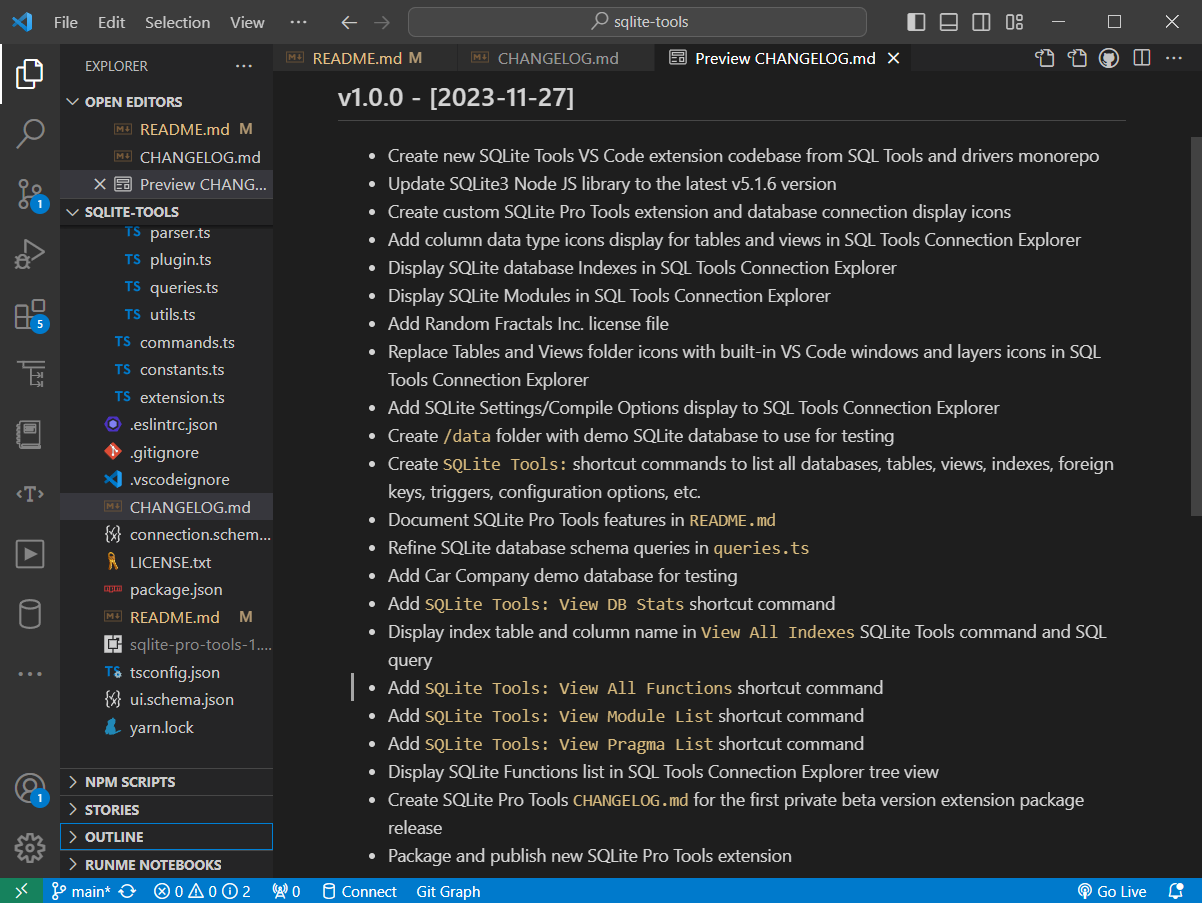Collapse the SQLITE-TOOLS folder section
The image size is (1202, 903).
[166, 212]
